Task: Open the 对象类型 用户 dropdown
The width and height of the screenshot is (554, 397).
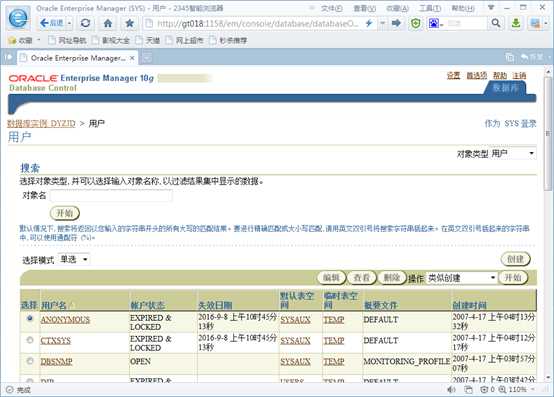Action: click(513, 154)
